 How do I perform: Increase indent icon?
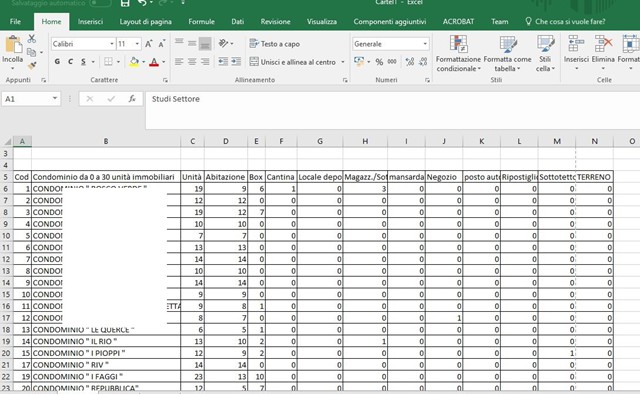pos(236,62)
